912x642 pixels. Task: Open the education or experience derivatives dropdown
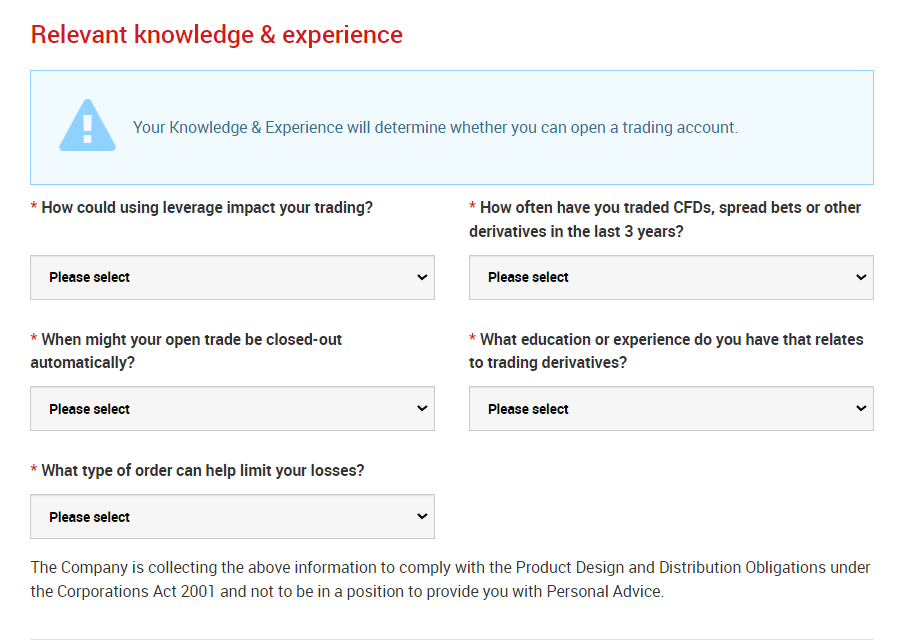[x=671, y=408]
